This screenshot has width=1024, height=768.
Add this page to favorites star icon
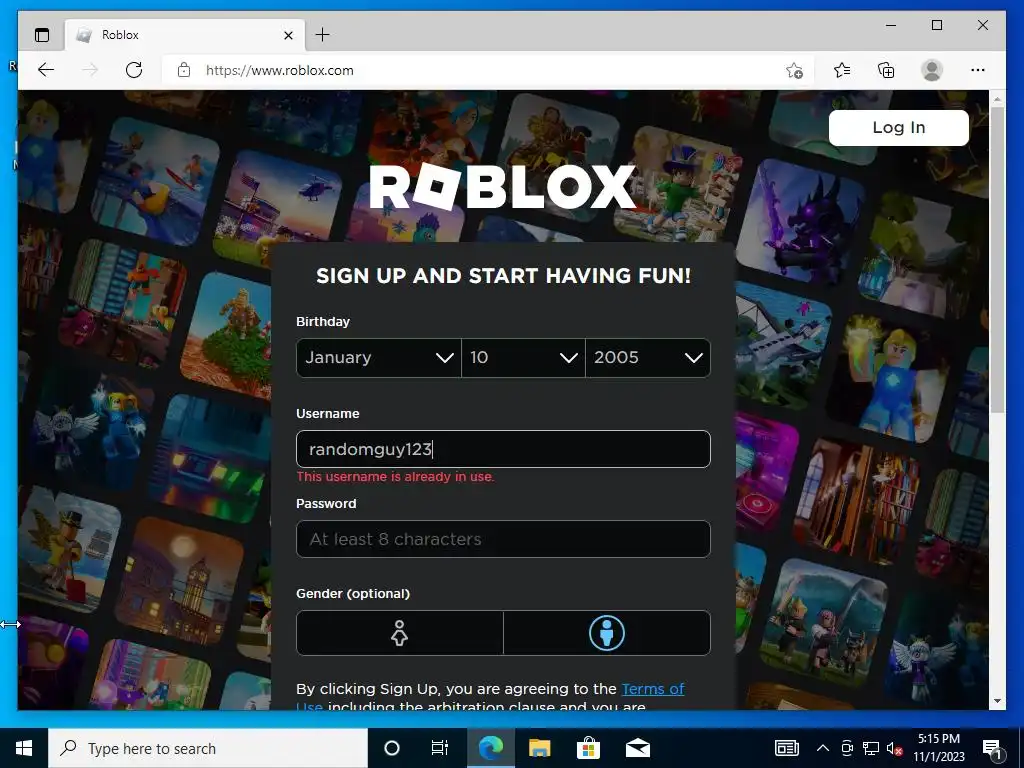pyautogui.click(x=794, y=71)
